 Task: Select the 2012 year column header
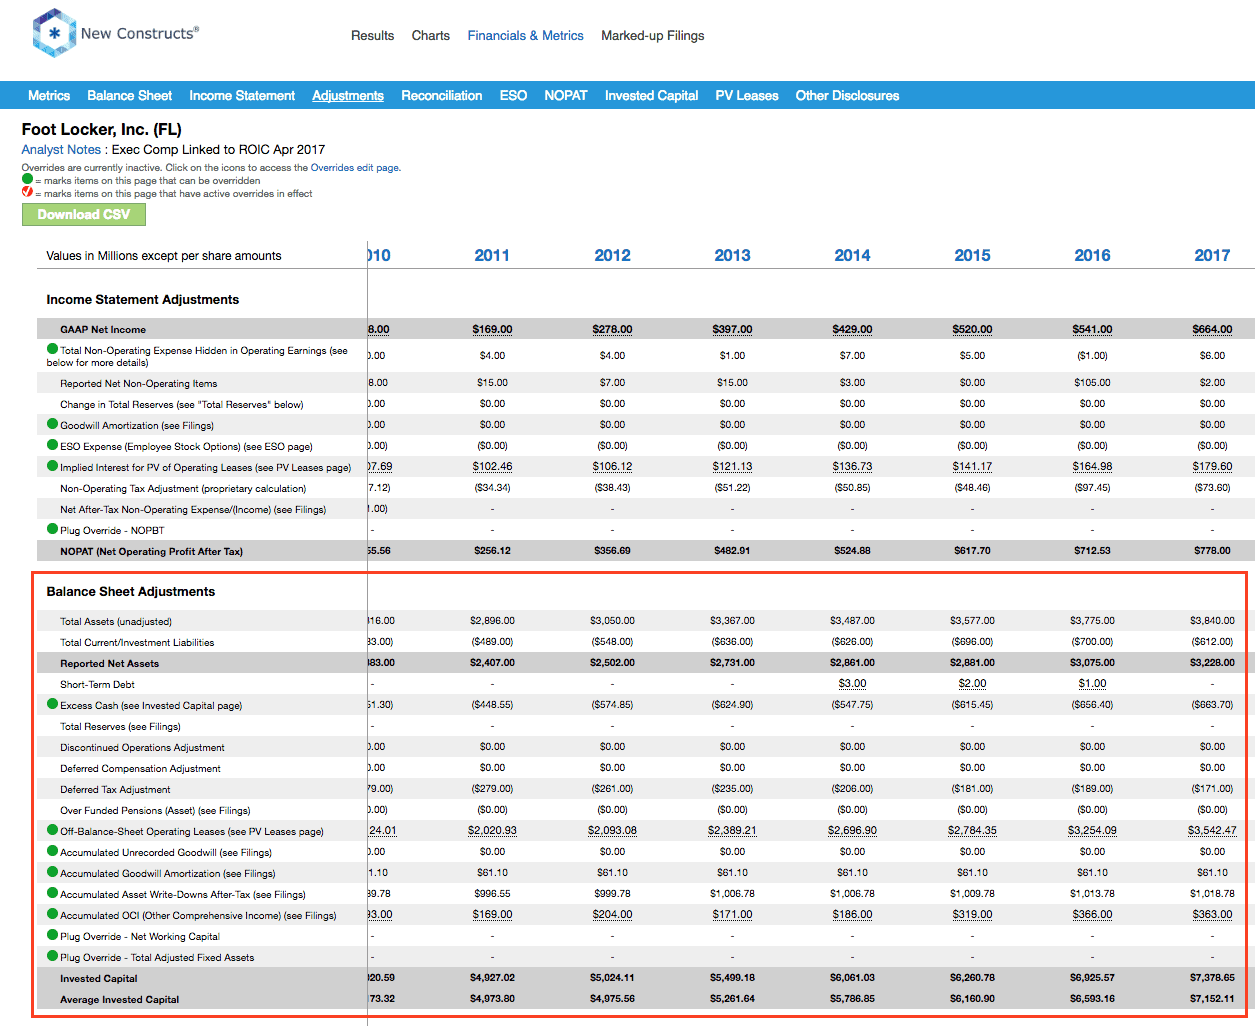point(613,255)
